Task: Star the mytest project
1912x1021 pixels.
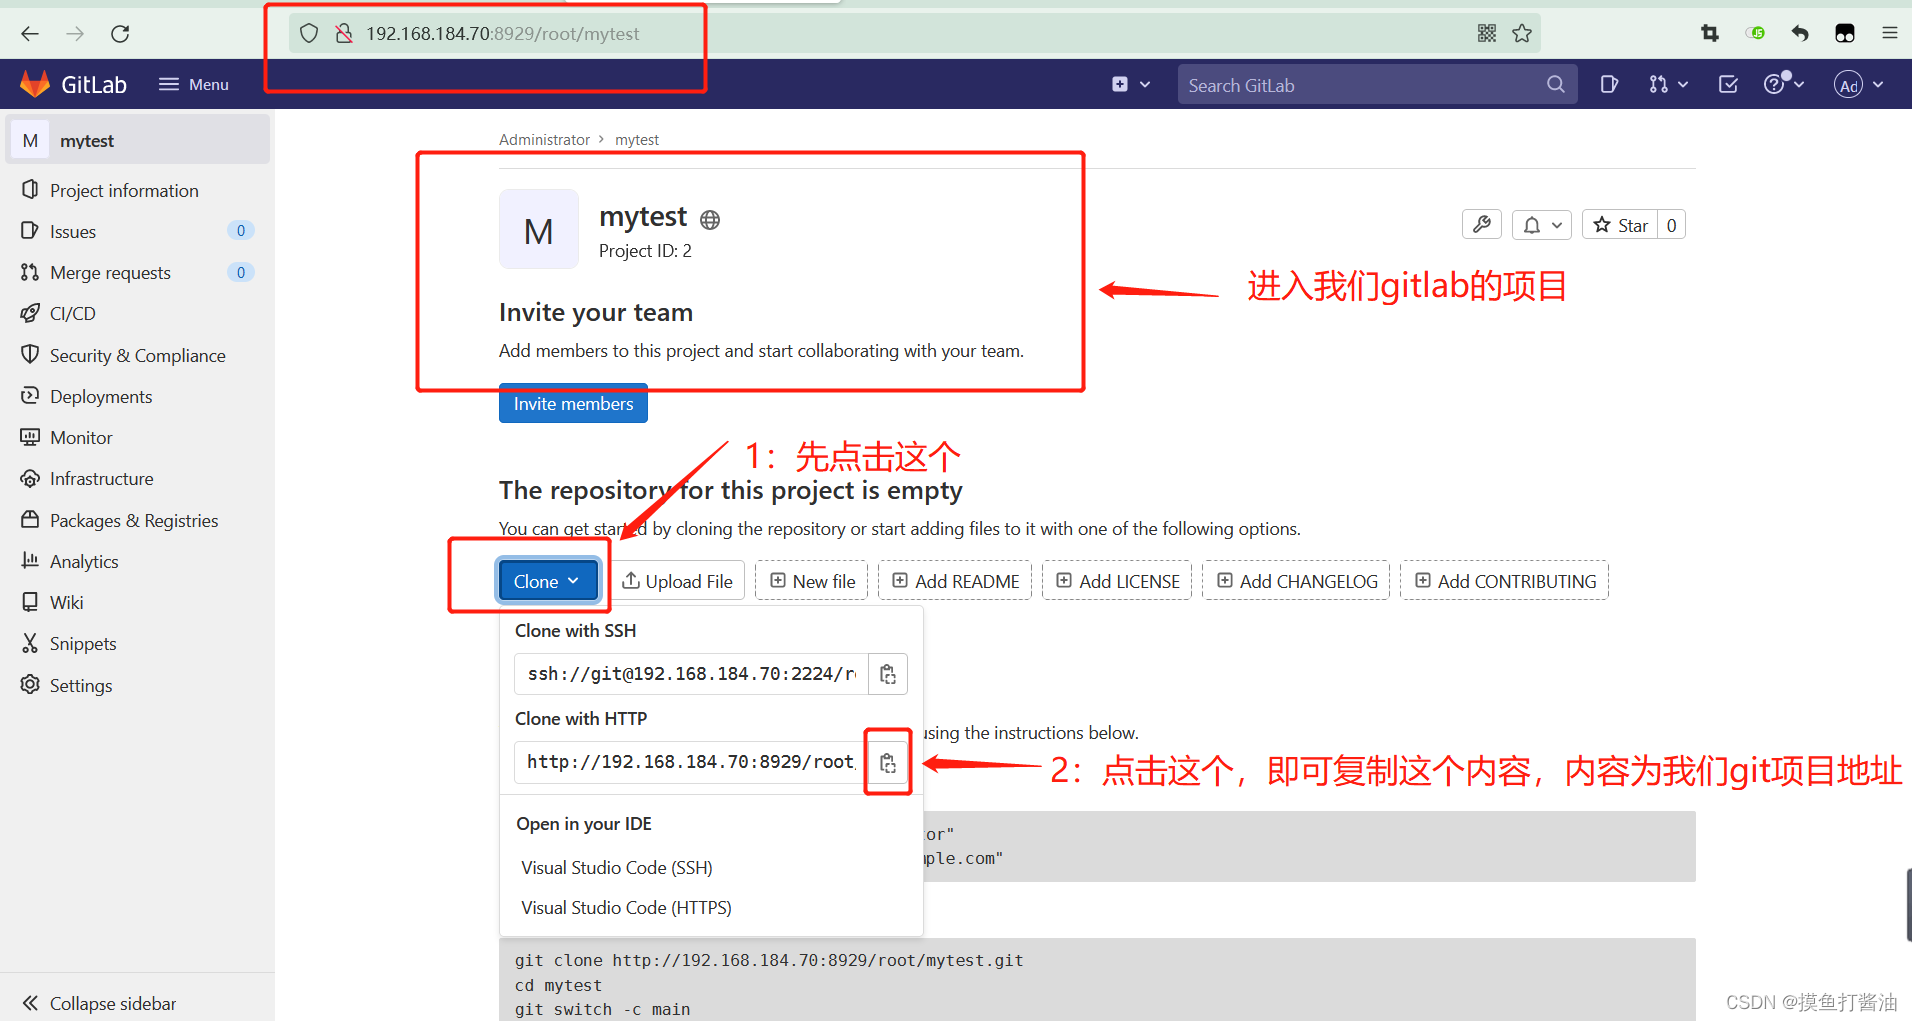Action: point(1620,225)
